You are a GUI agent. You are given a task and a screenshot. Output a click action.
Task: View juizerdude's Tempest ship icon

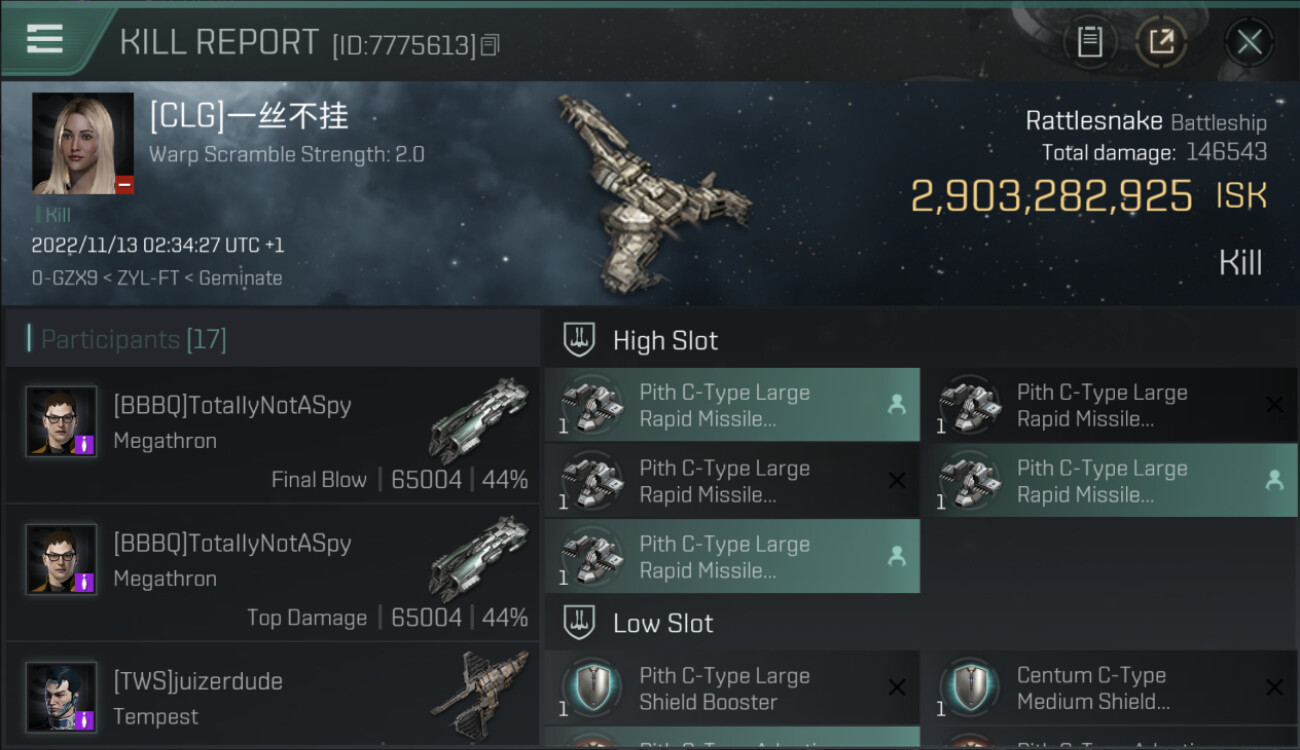click(478, 696)
